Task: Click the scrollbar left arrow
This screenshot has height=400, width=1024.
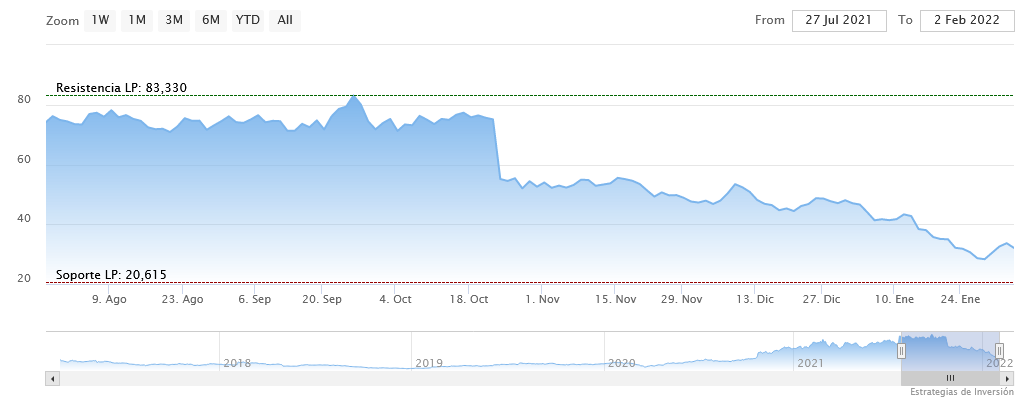Action: coord(53,378)
